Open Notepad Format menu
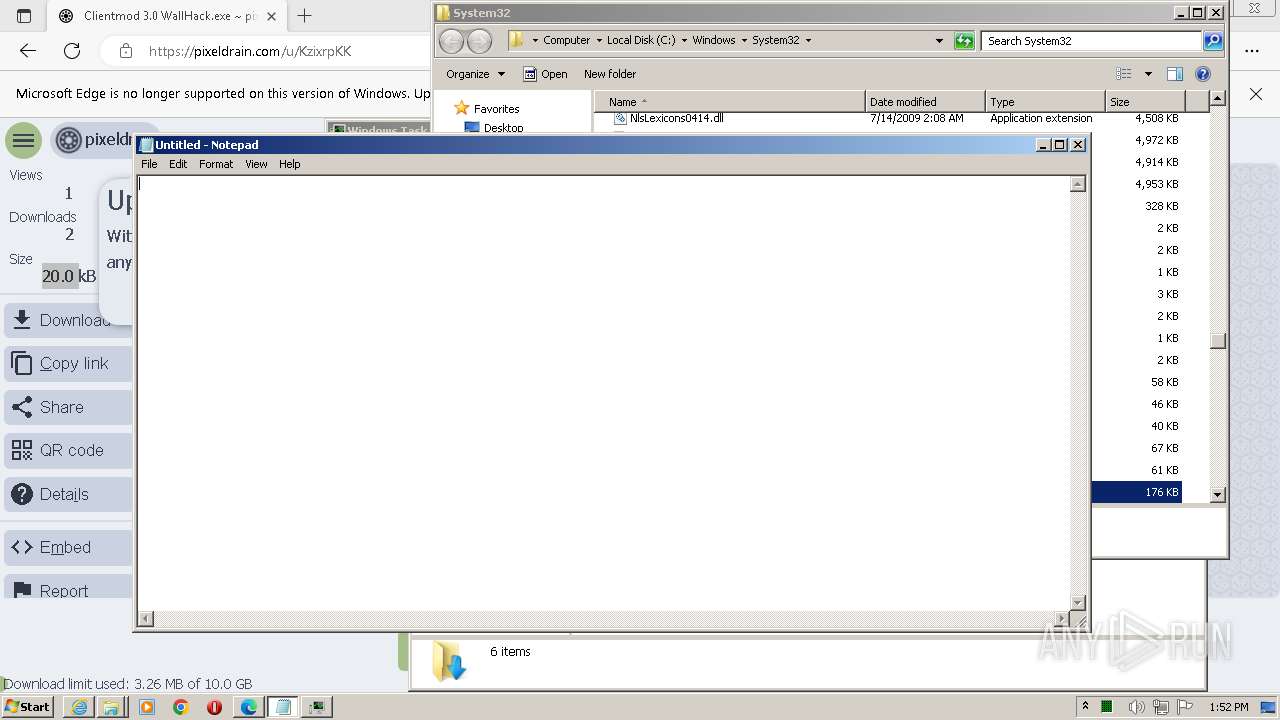Viewport: 1280px width, 720px height. tap(216, 164)
